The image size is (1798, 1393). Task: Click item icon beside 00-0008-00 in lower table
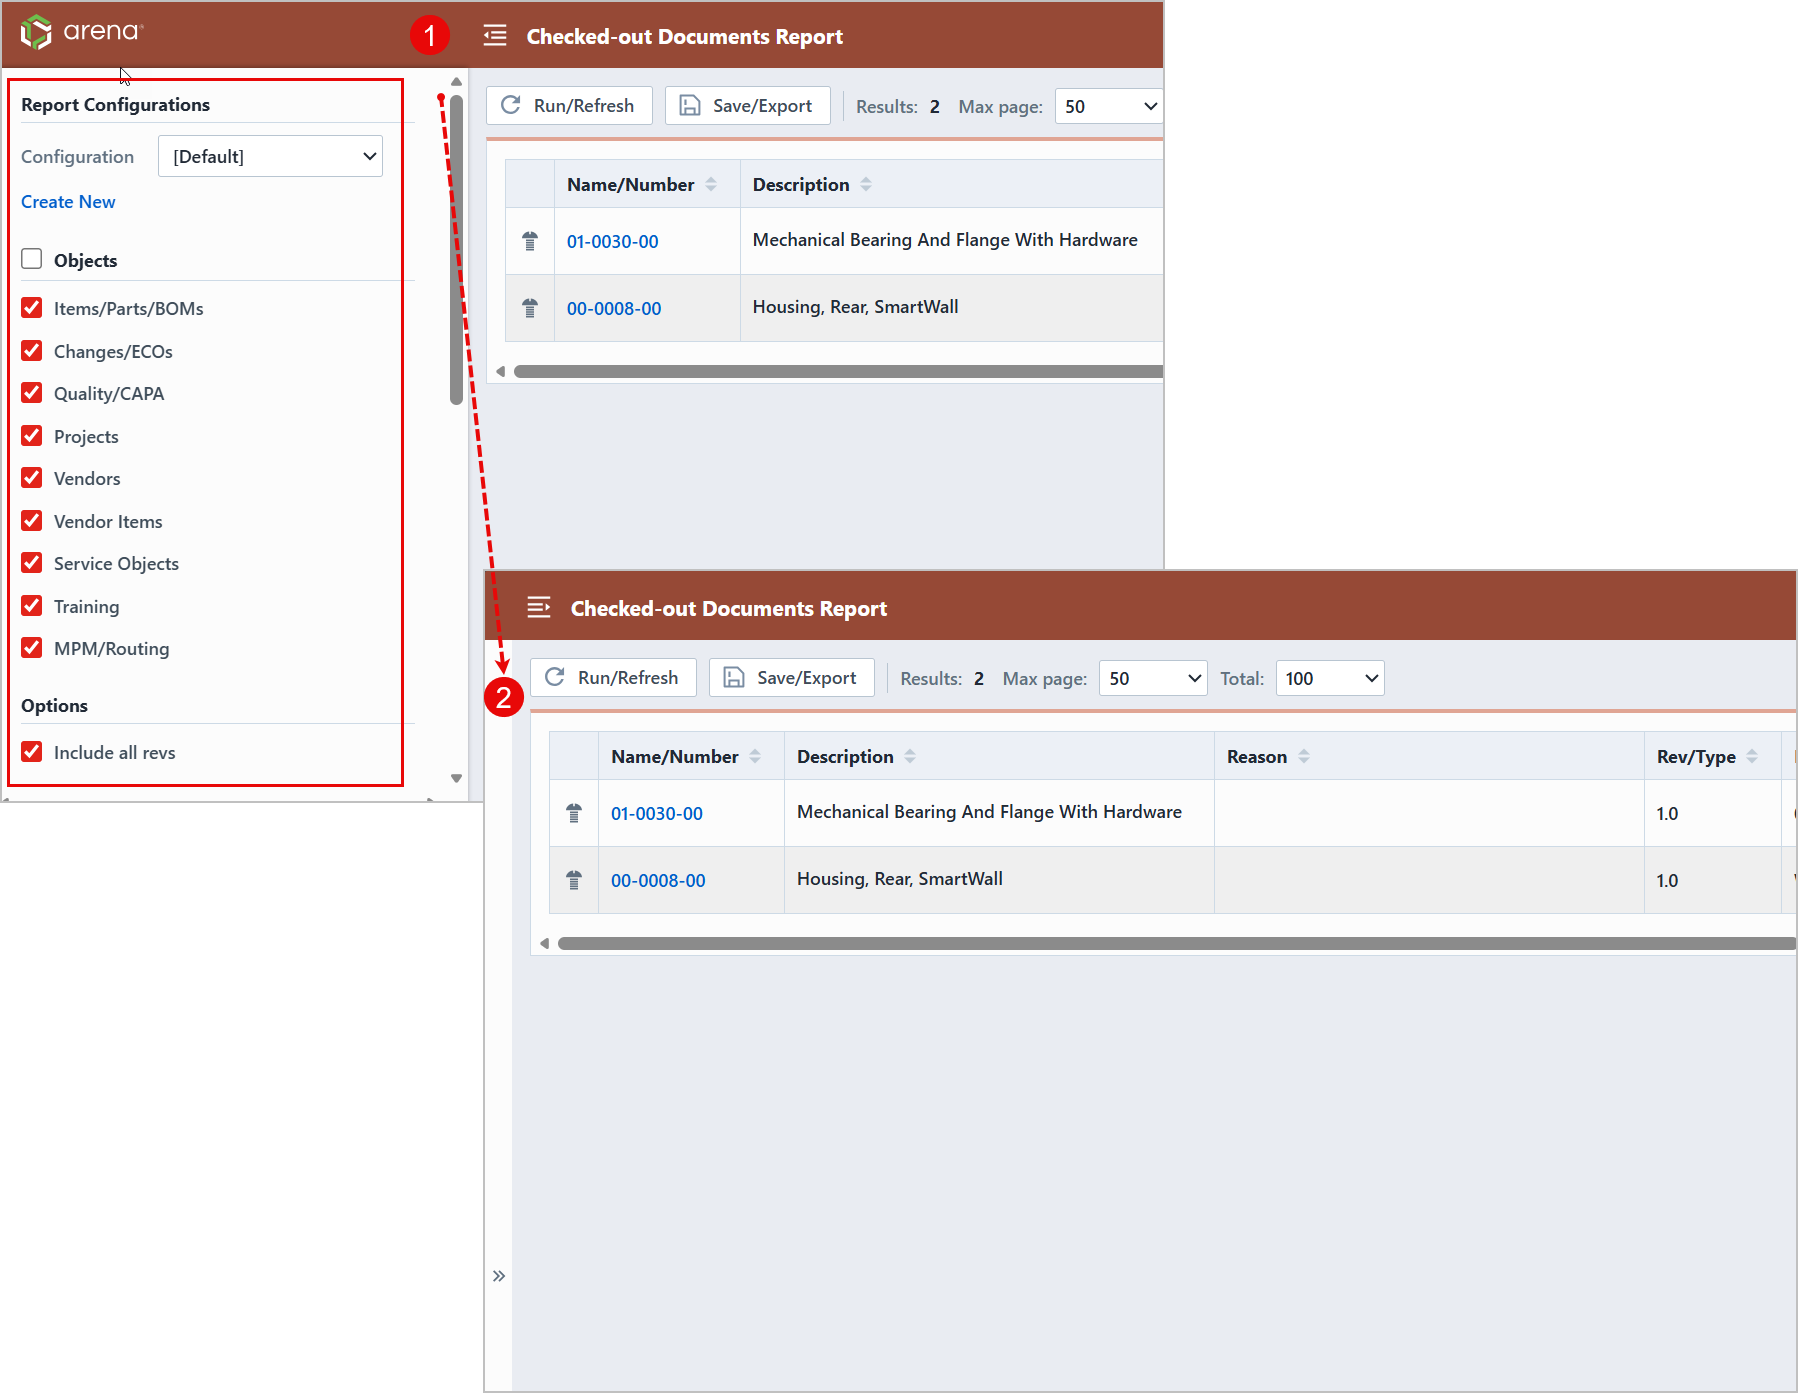(x=574, y=880)
